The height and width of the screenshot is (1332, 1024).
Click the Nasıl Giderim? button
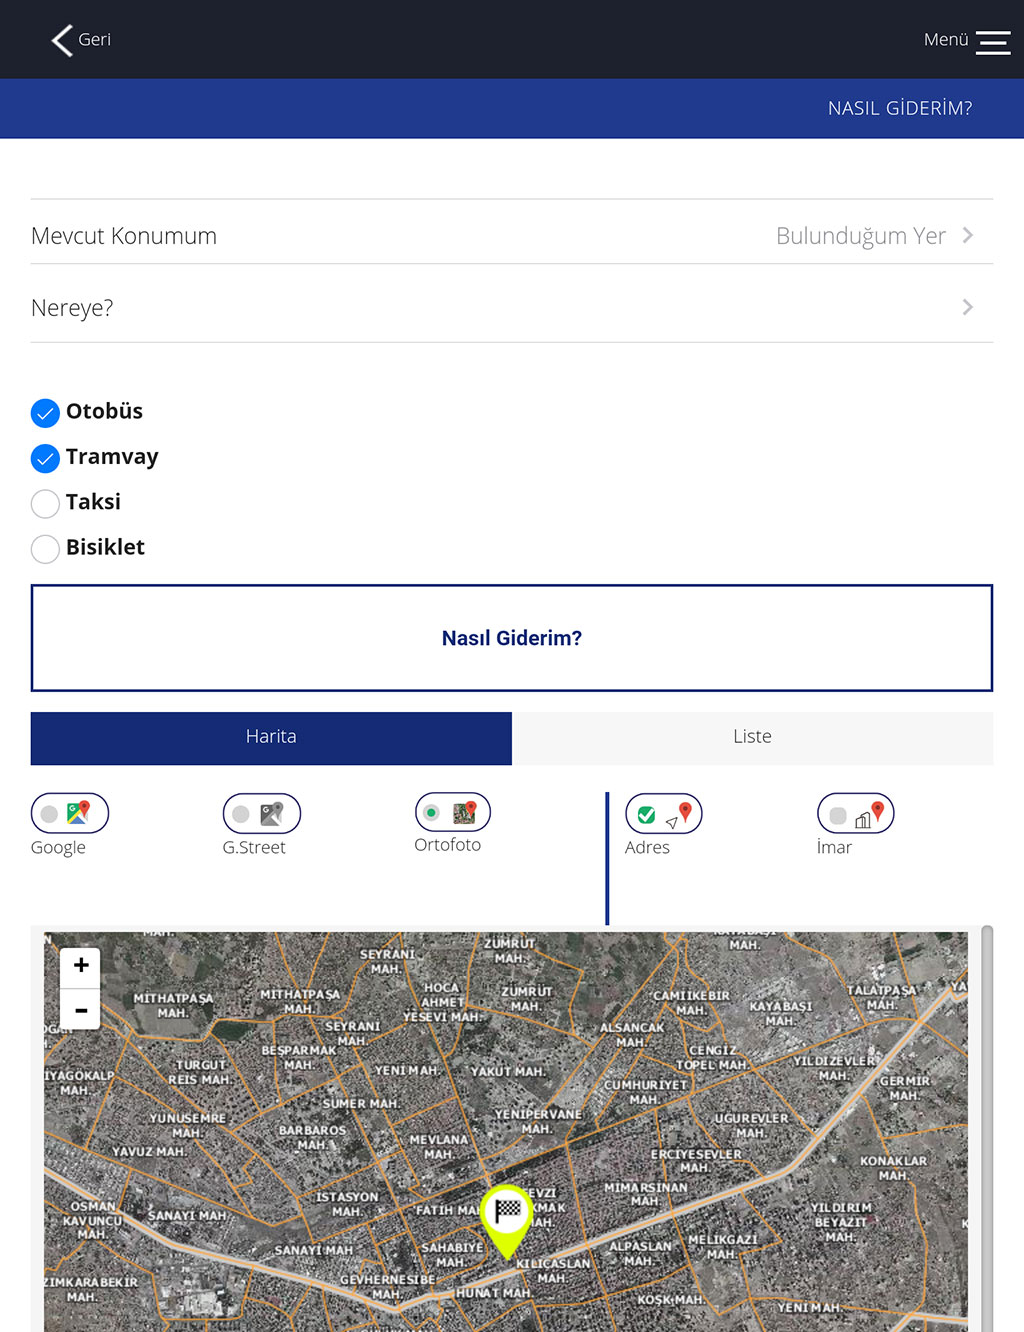coord(512,638)
